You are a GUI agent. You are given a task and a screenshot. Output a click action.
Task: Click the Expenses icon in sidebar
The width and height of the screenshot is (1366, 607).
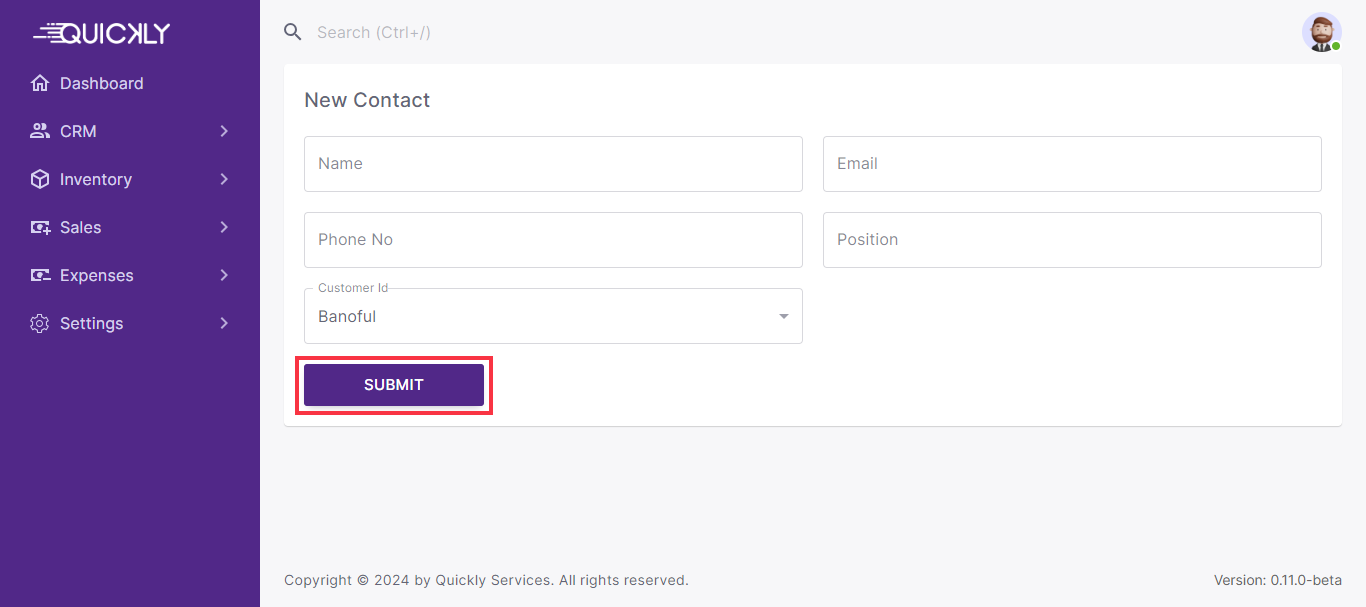pyautogui.click(x=40, y=275)
